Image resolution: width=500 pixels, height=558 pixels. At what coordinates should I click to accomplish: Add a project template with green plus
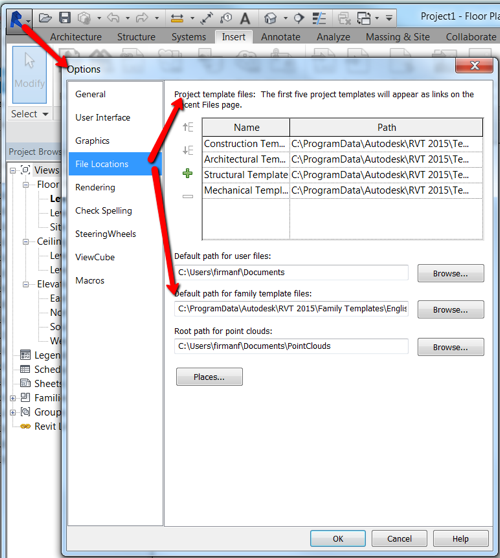point(188,173)
